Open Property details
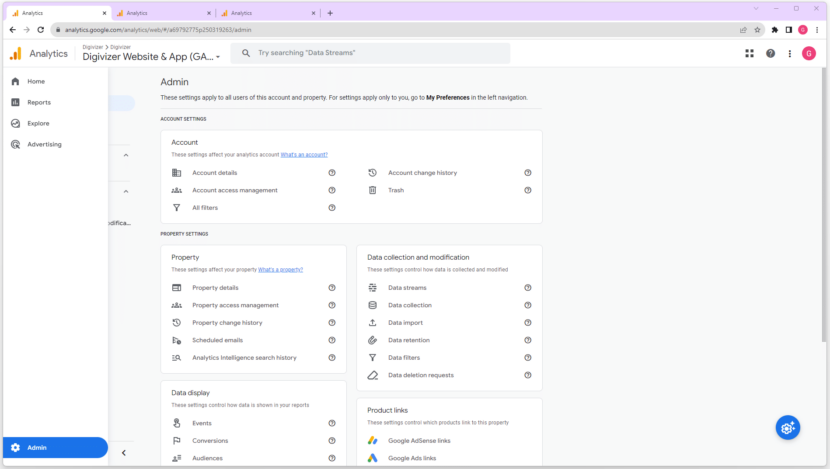 point(215,287)
